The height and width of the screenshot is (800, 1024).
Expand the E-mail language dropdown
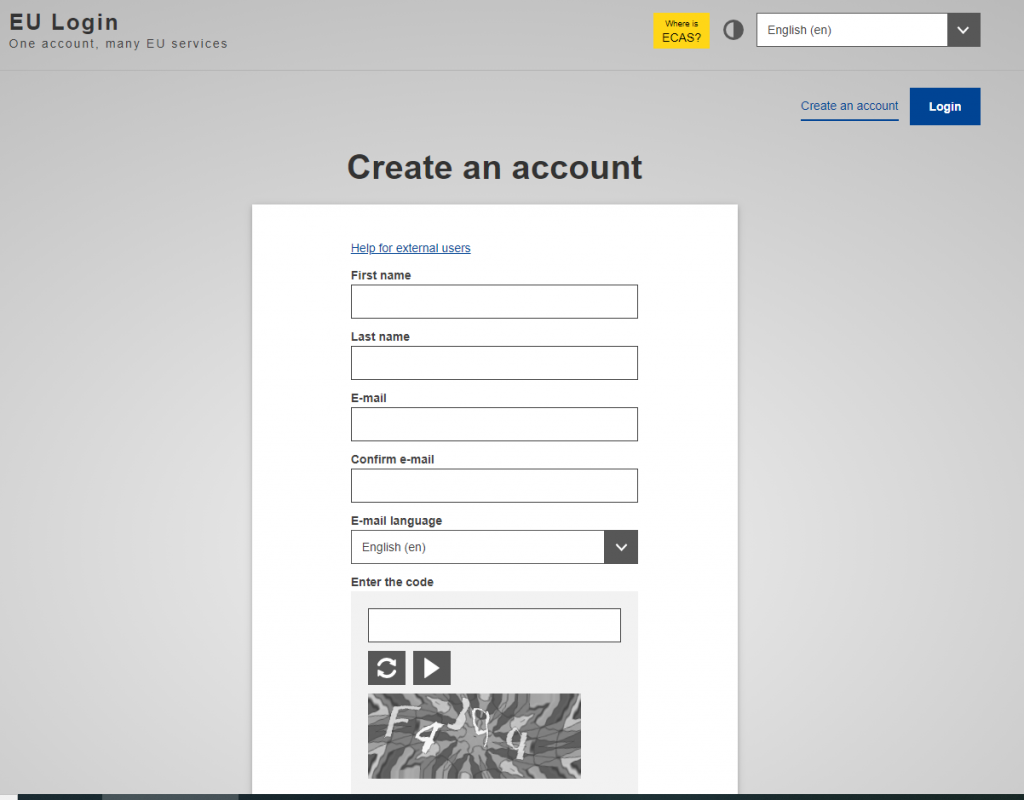478,547
